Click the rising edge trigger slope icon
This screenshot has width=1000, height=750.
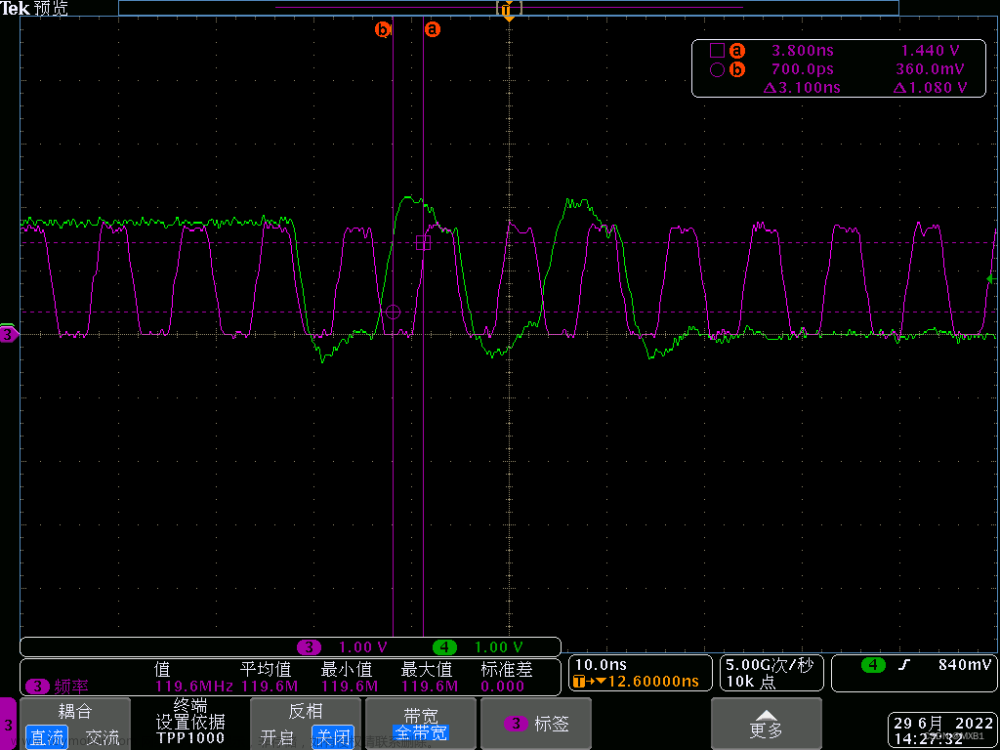[903, 665]
